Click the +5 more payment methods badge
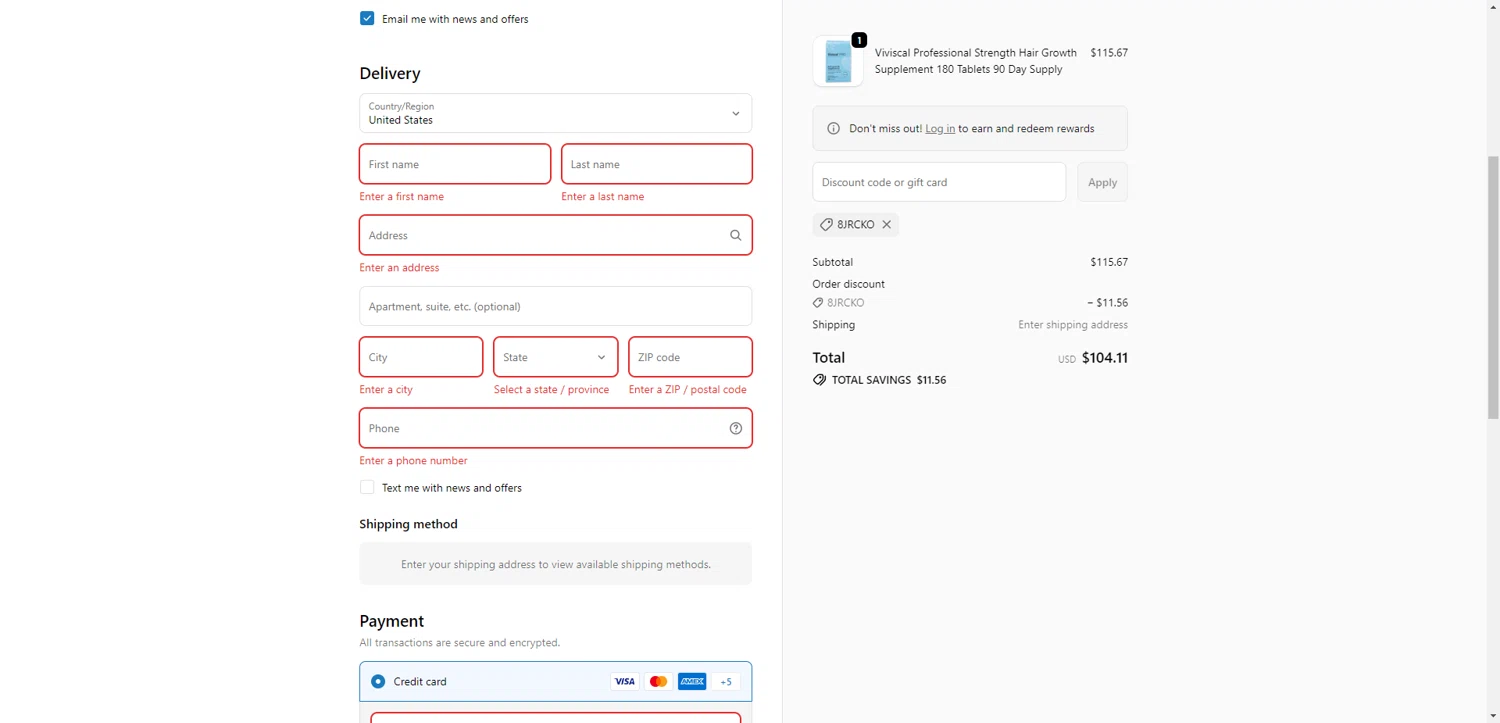Screen dimensions: 1500x723 (x=726, y=682)
